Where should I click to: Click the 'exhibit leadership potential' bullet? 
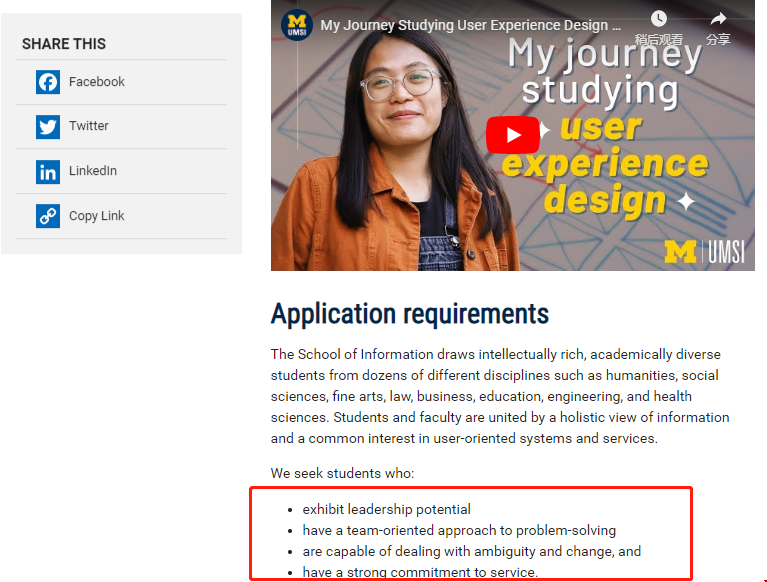386,509
